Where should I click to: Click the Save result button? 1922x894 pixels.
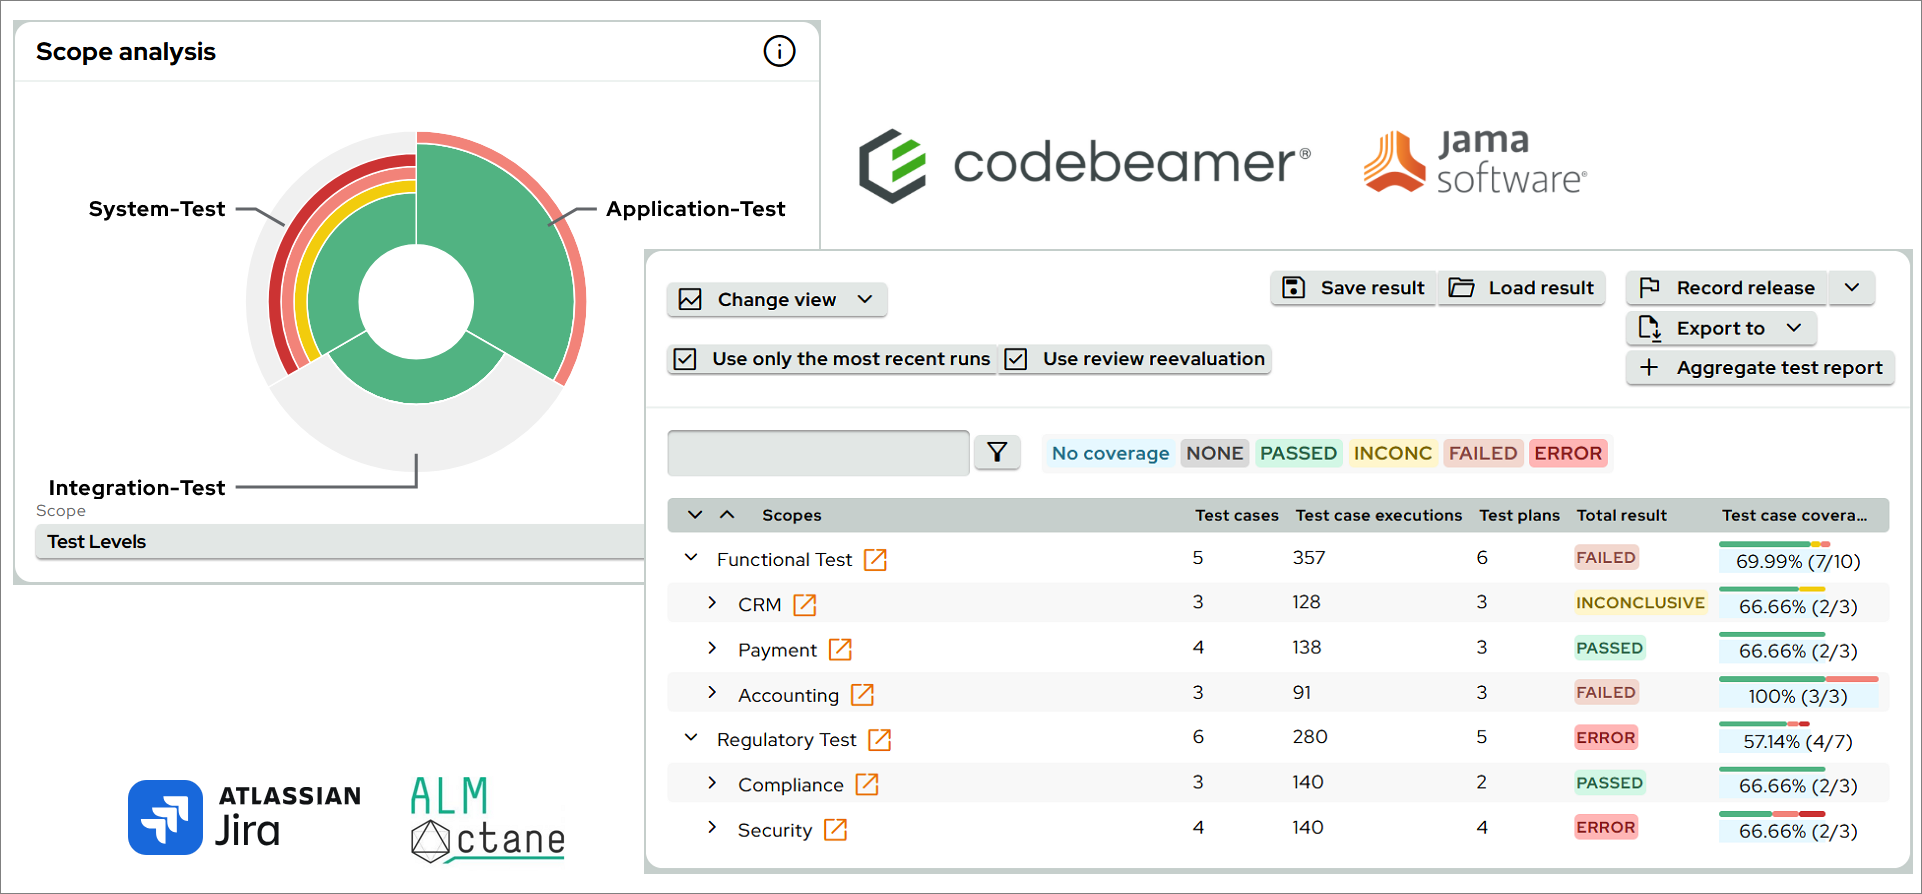coord(1353,288)
